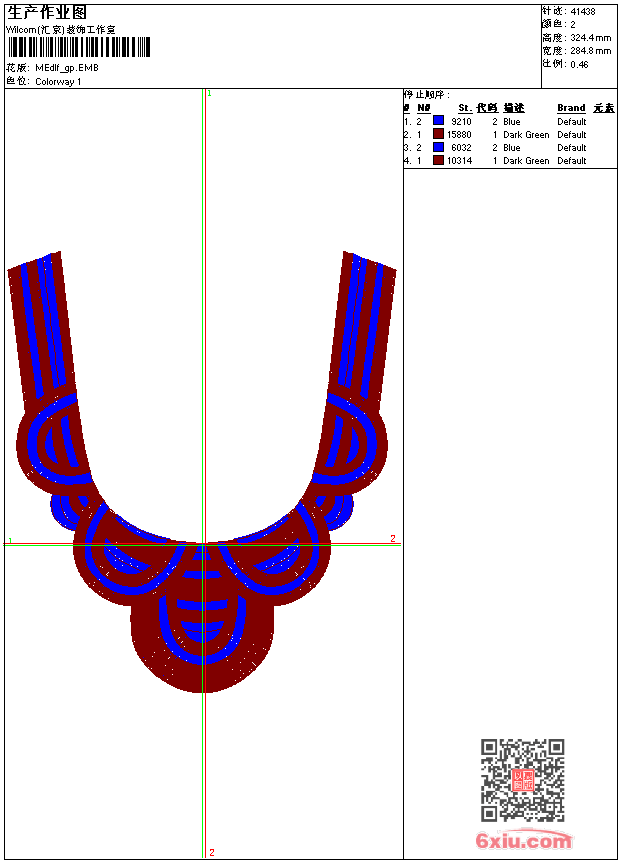
Task: Click the '生产作业图' title
Action: click(47, 13)
